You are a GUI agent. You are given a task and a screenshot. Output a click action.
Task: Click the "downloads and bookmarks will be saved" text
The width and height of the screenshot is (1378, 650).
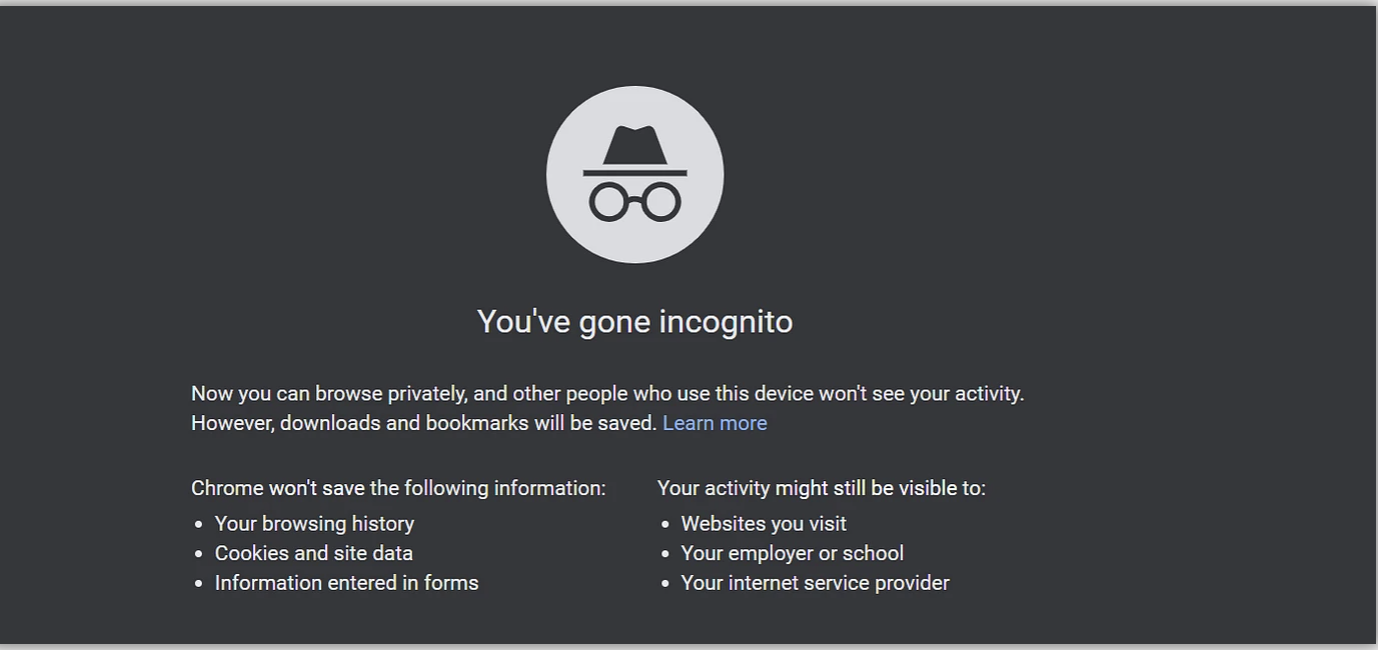468,423
